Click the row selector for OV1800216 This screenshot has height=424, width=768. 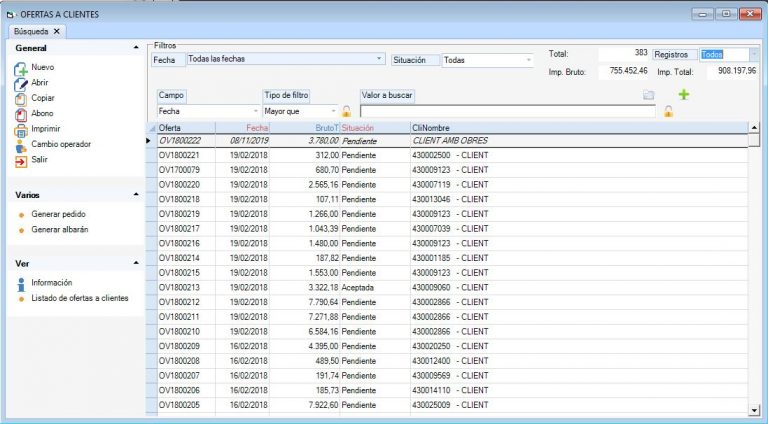point(151,243)
